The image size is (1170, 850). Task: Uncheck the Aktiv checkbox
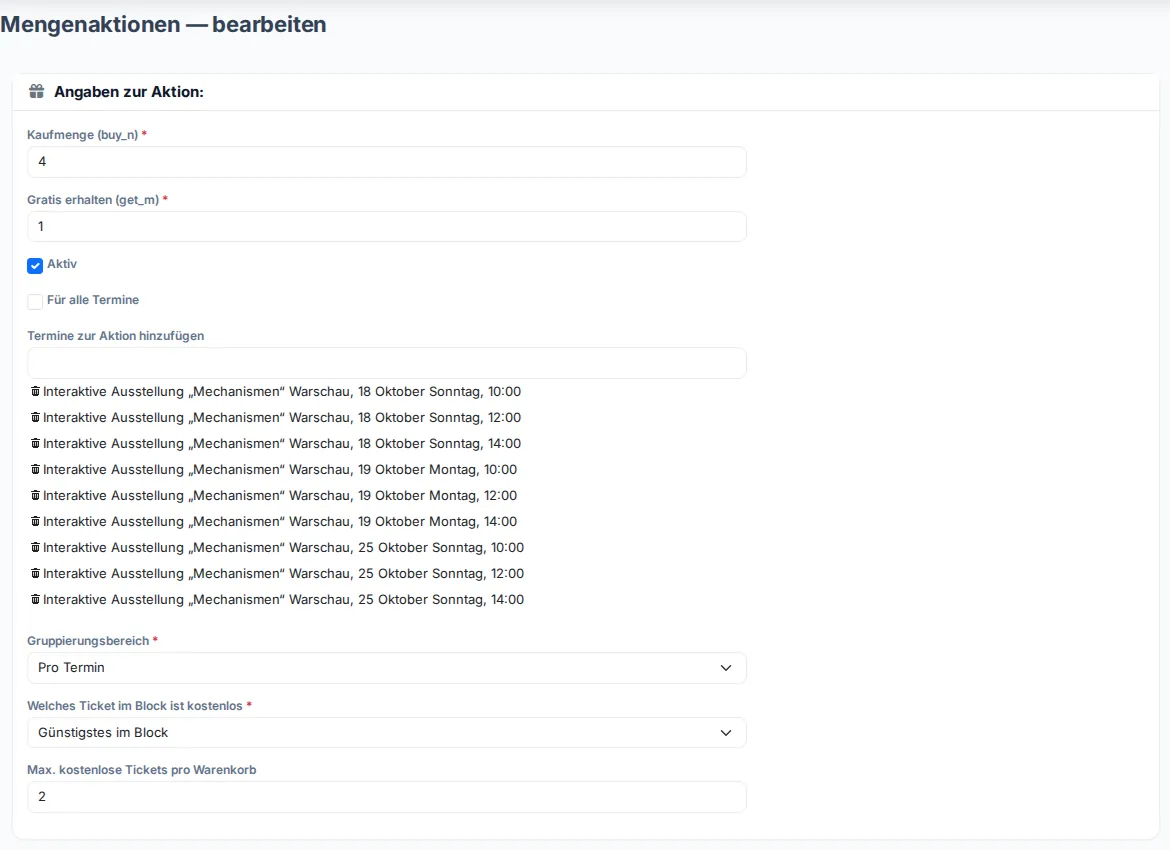[x=35, y=266]
